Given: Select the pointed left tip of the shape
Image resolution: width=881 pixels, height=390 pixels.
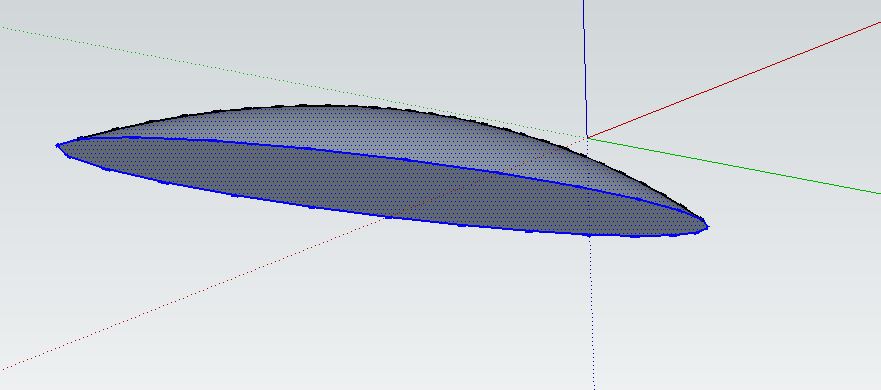Looking at the screenshot, I should (57, 146).
